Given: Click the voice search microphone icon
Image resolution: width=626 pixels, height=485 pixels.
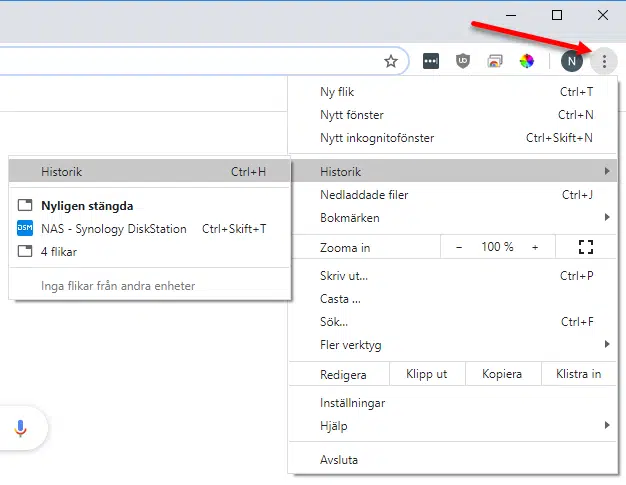Looking at the screenshot, I should 20,428.
